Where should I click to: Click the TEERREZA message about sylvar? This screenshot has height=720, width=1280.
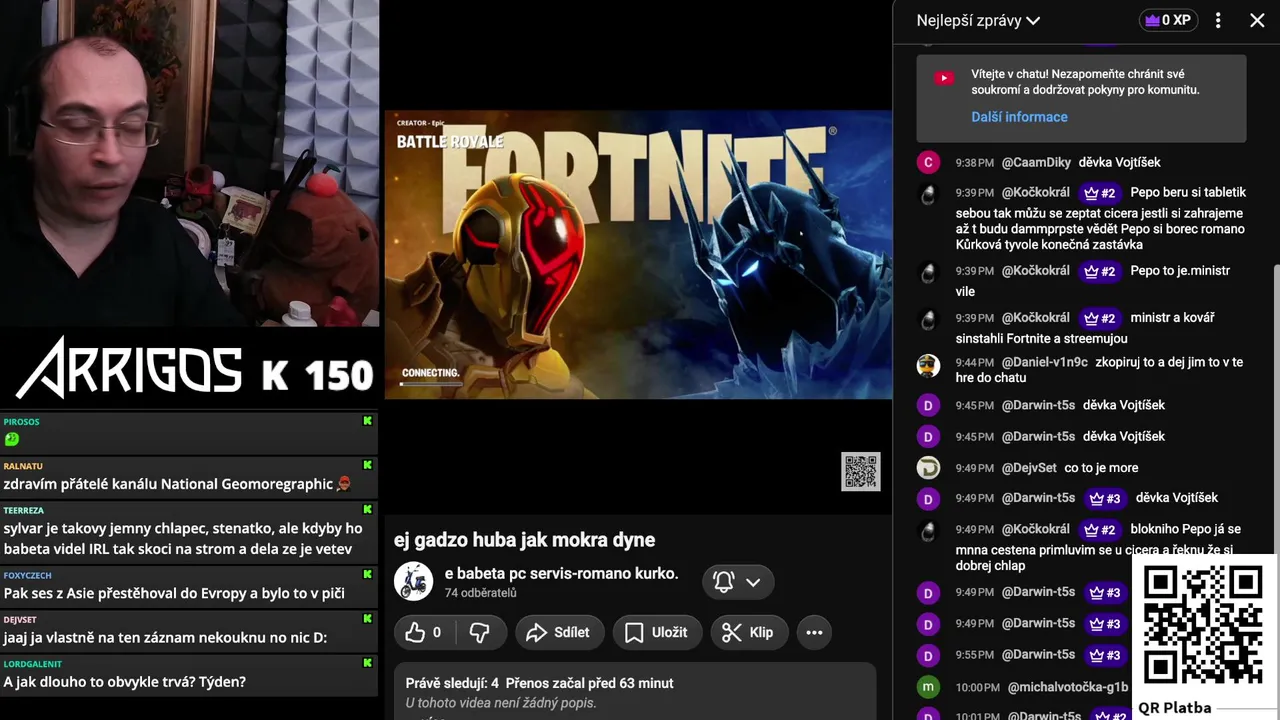tap(183, 538)
